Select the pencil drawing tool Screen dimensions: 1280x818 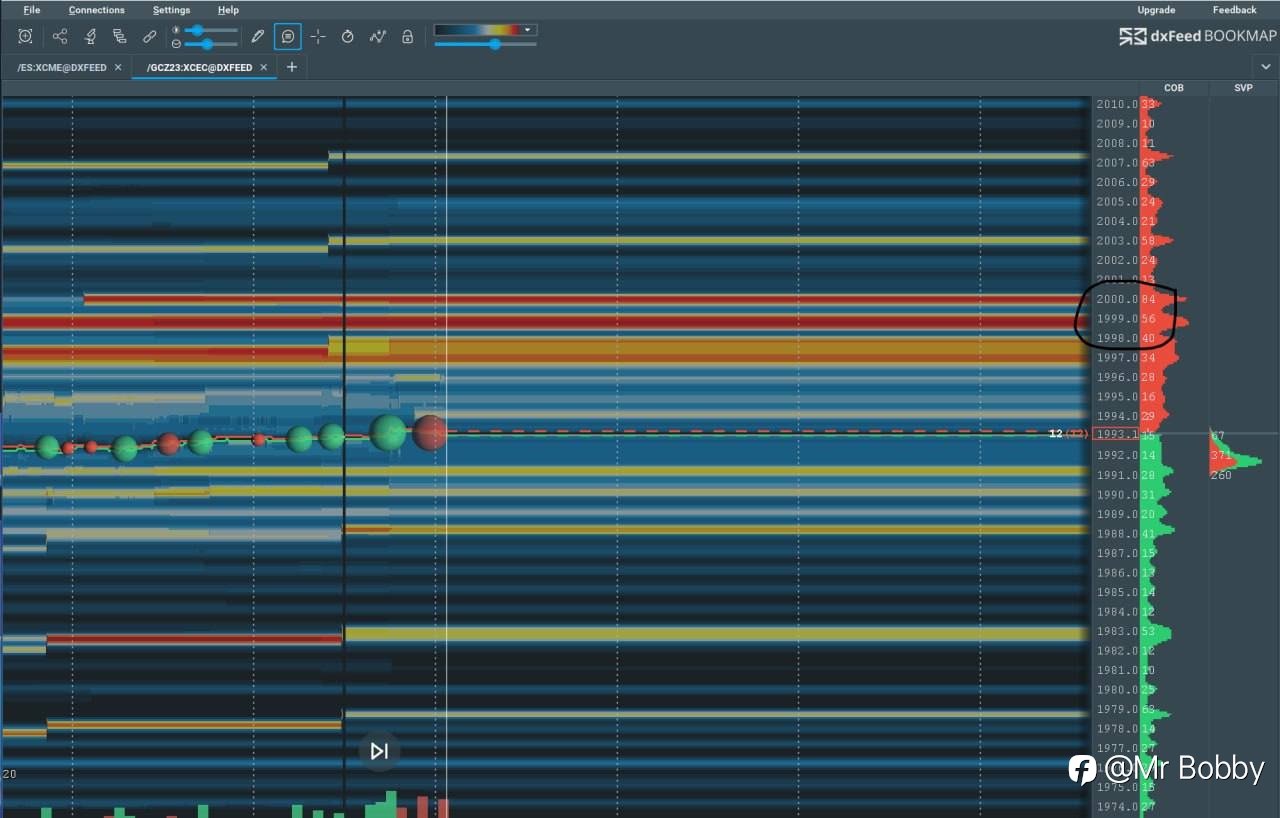(258, 36)
